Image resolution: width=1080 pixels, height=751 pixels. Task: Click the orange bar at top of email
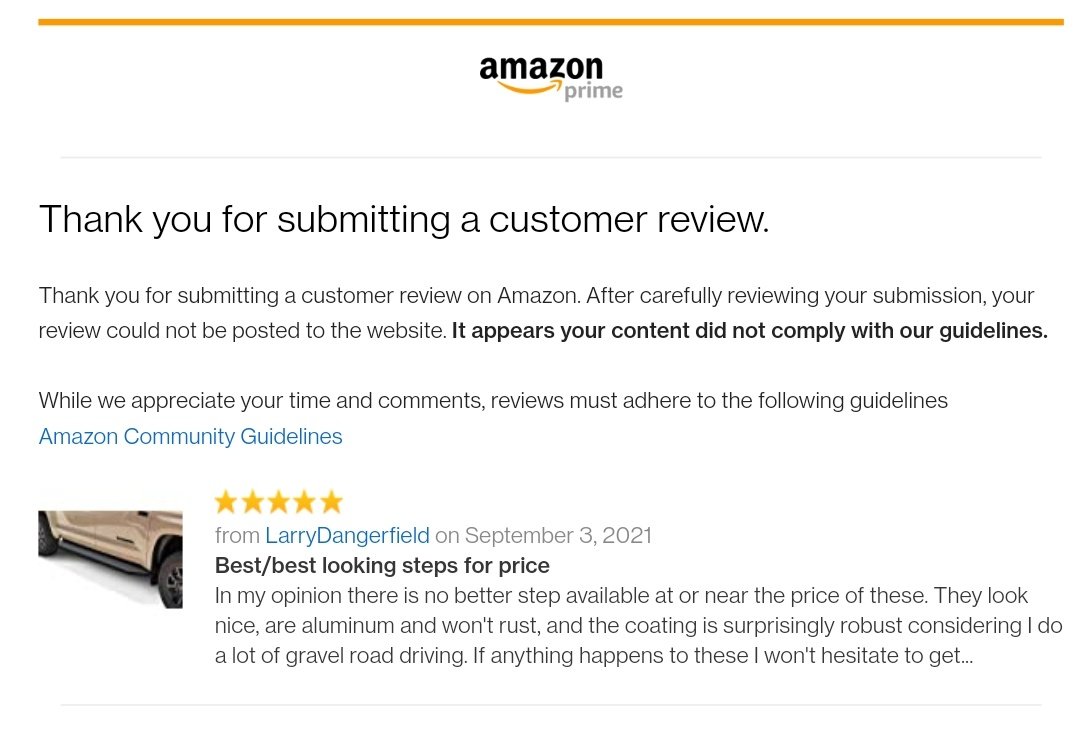[x=551, y=22]
